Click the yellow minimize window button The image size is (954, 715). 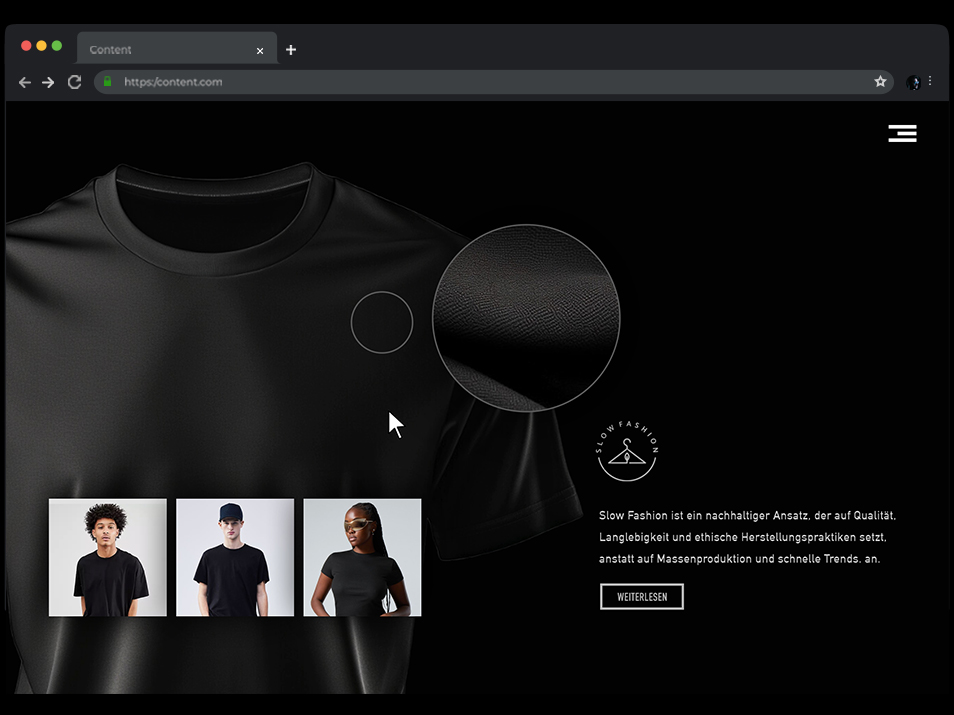pos(41,46)
